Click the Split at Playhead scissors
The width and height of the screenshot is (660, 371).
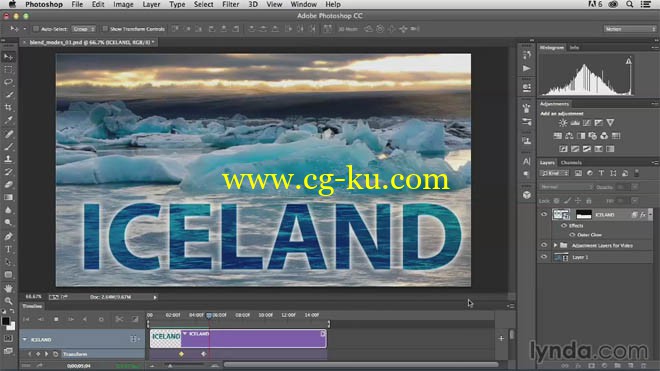pyautogui.click(x=120, y=319)
